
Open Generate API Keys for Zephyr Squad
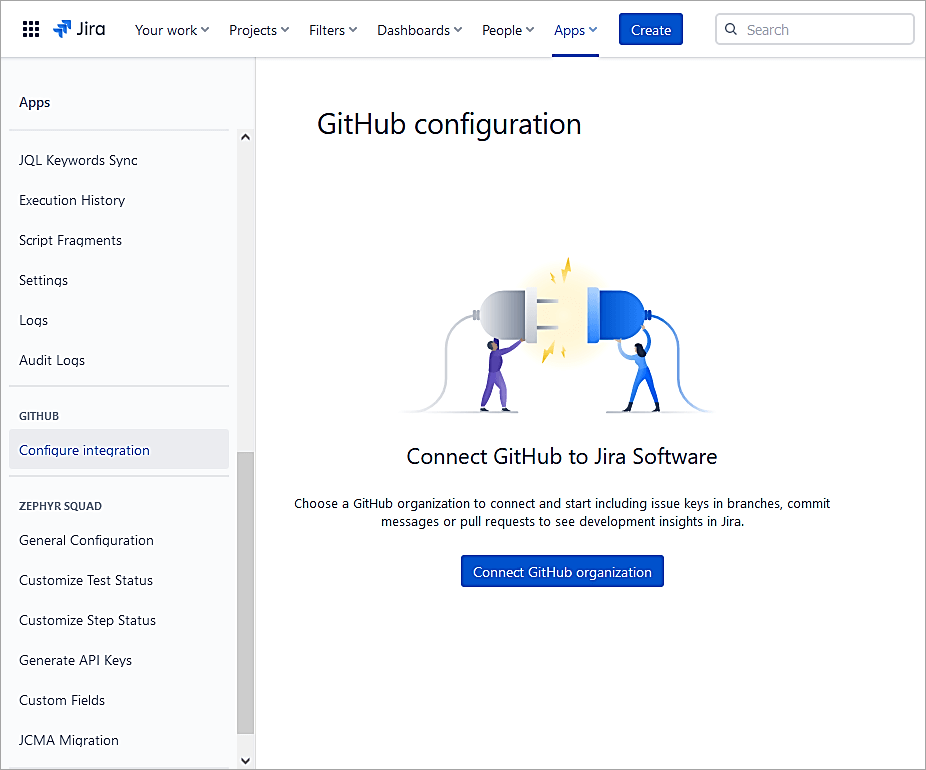click(77, 660)
